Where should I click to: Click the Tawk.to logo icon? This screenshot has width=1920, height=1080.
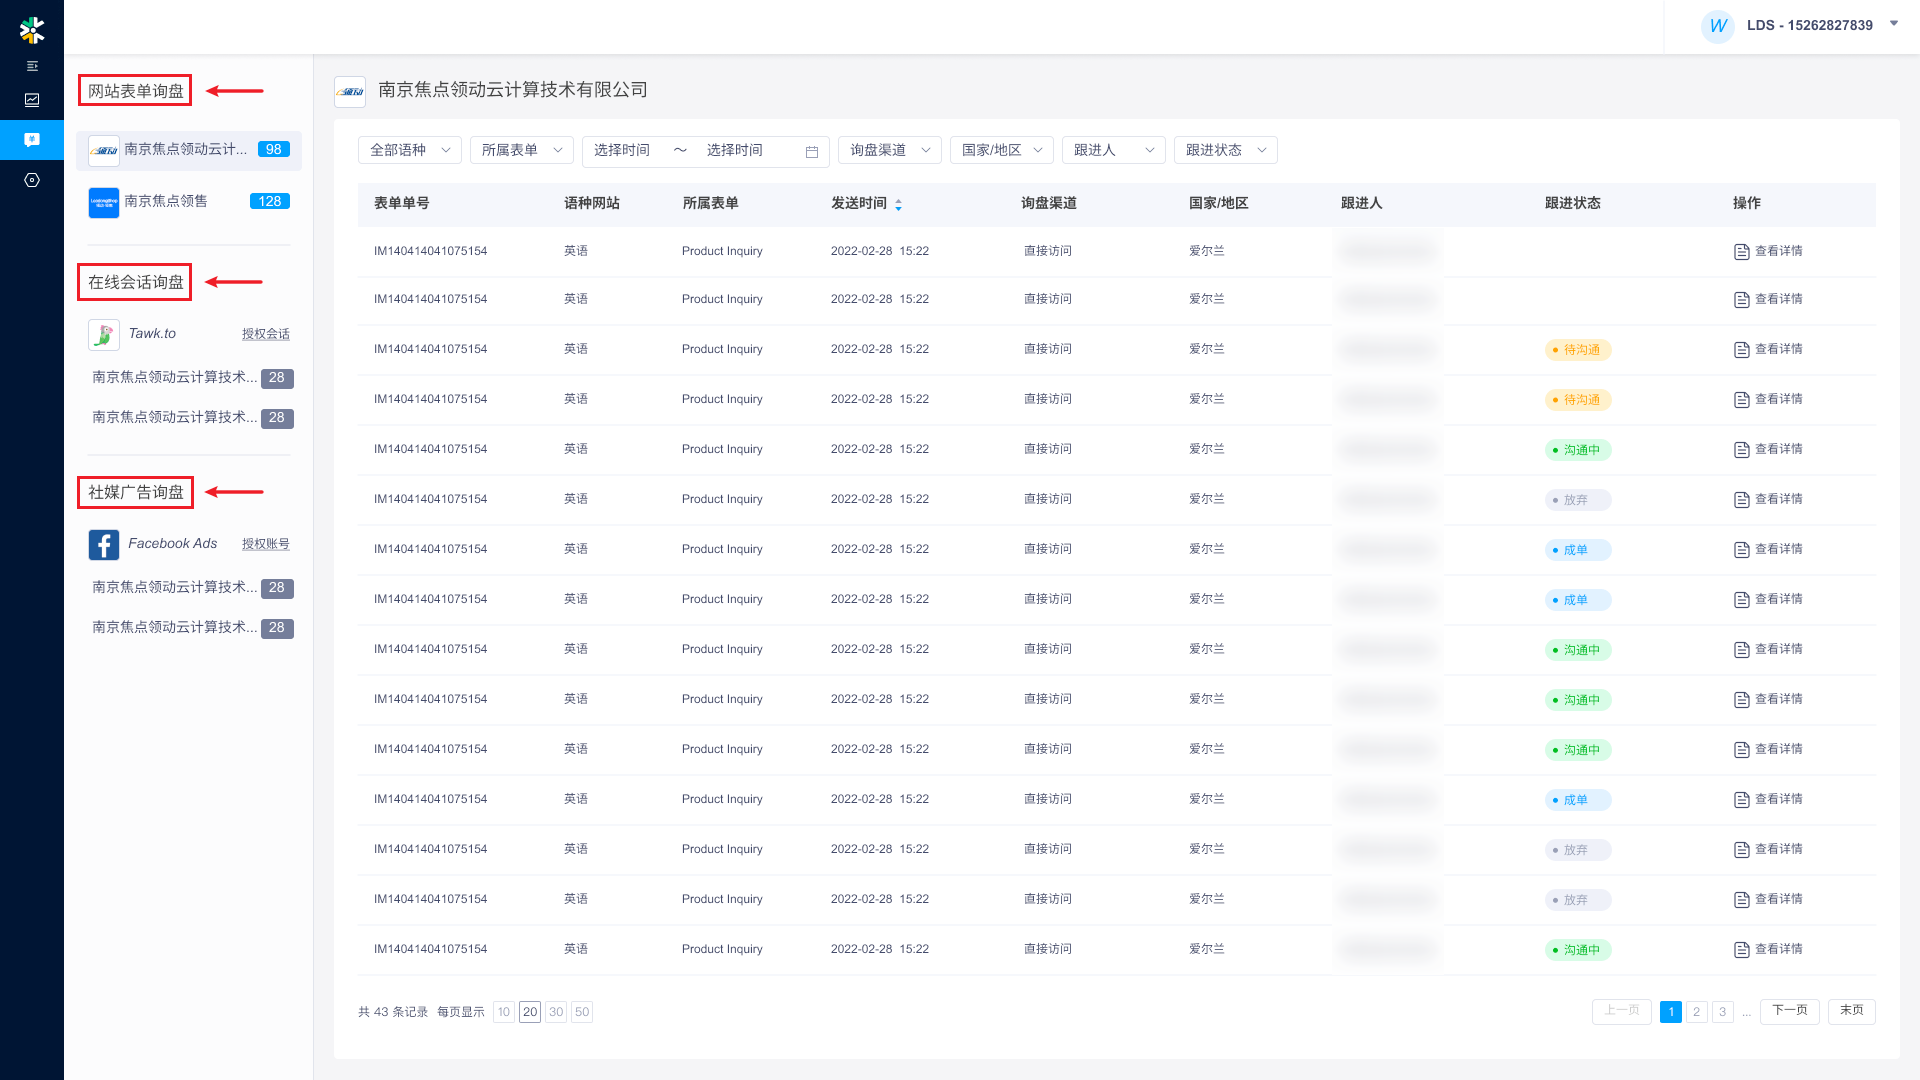[x=104, y=334]
